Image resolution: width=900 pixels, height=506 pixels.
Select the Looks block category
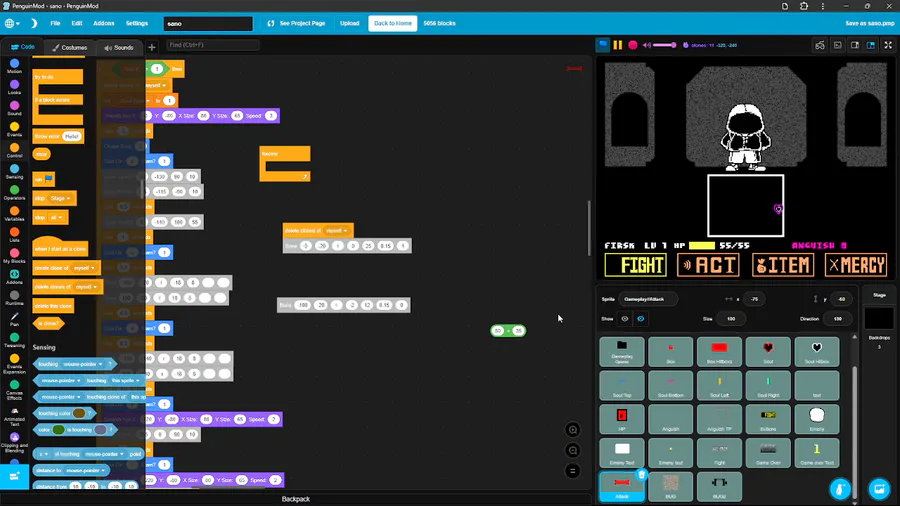tap(14, 87)
